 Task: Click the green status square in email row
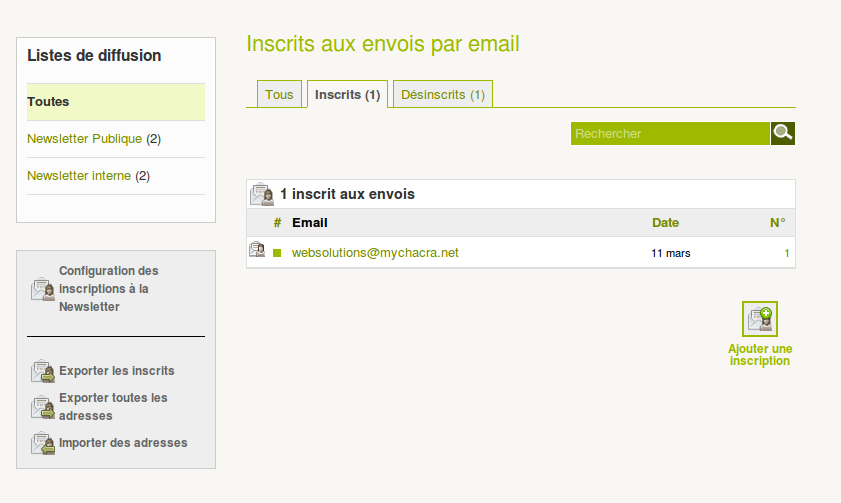pos(277,253)
